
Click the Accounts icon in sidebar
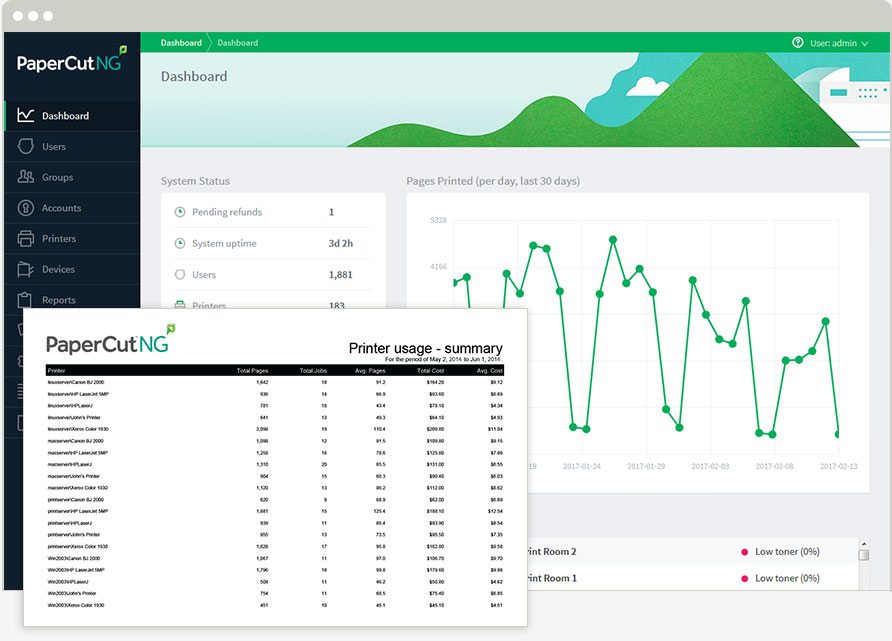(x=26, y=208)
